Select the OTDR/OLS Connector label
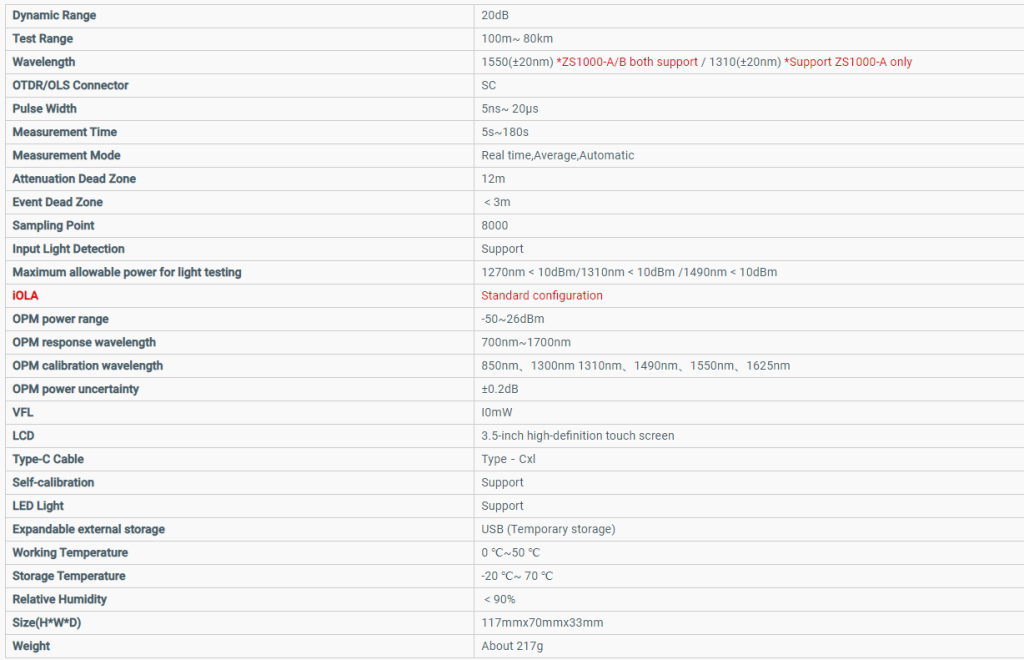Viewport: 1024px width, 660px height. tap(70, 86)
